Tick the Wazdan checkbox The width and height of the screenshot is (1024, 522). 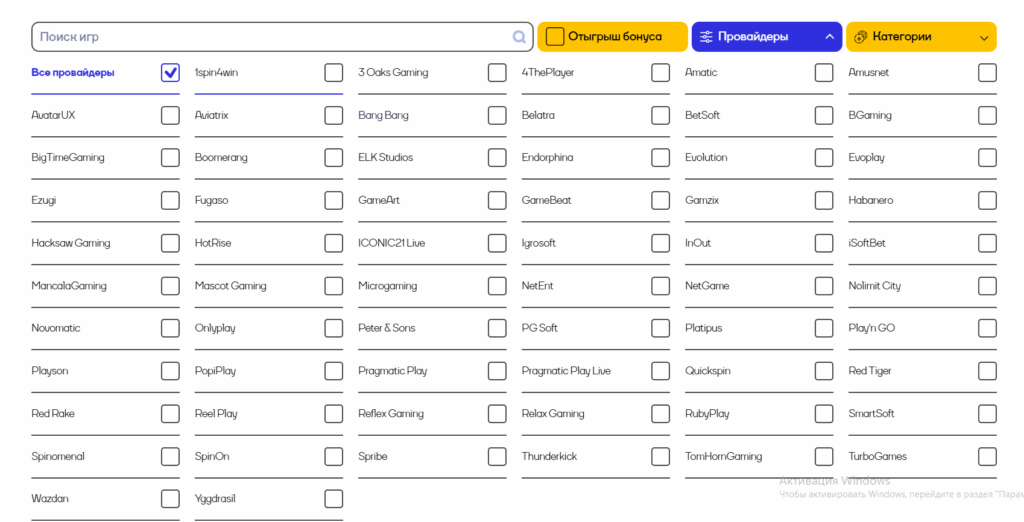pyautogui.click(x=170, y=499)
